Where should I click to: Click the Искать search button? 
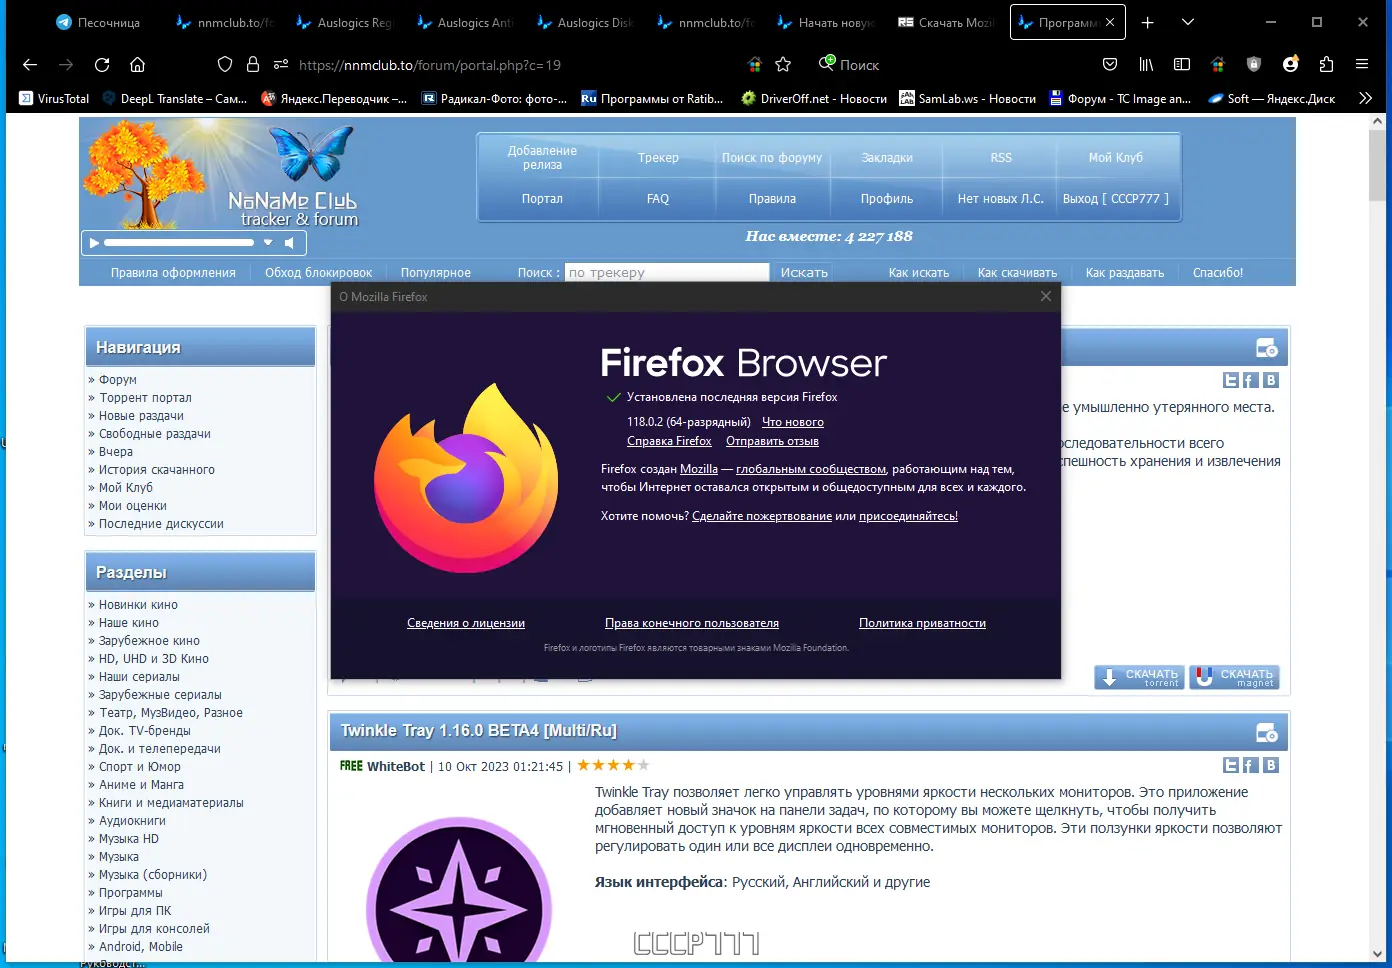(x=804, y=272)
